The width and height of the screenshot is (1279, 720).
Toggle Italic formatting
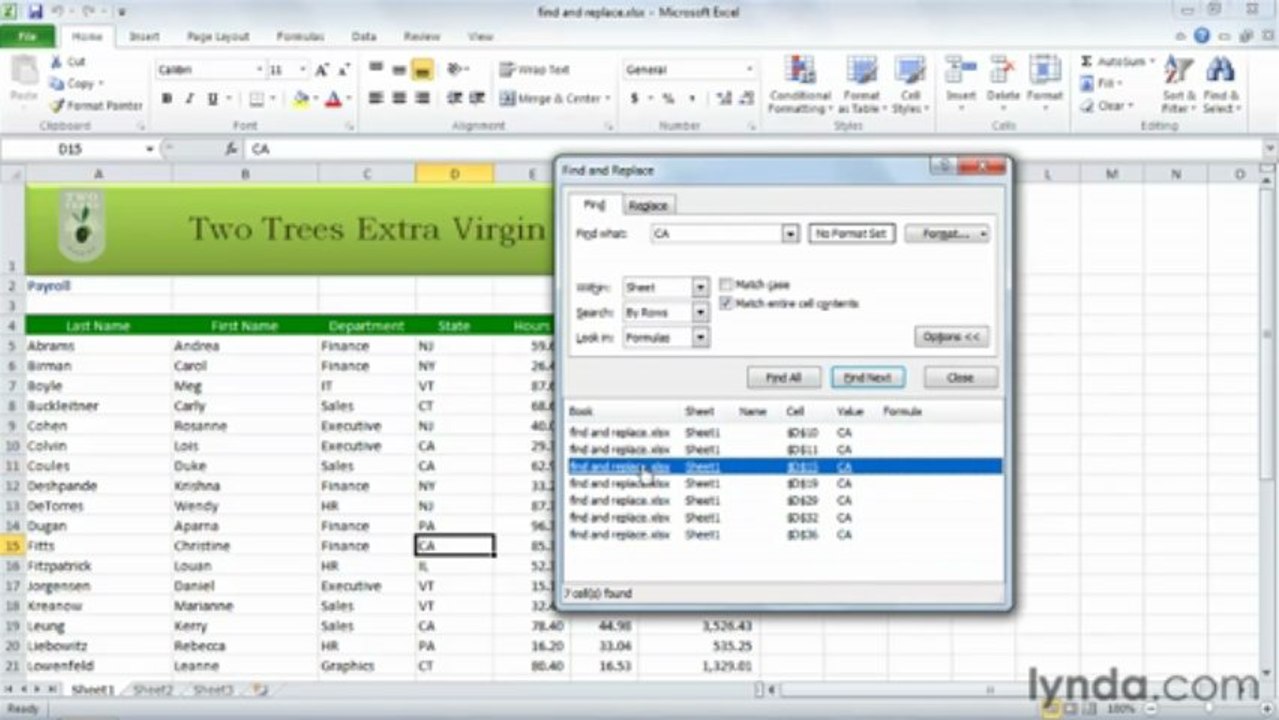pyautogui.click(x=190, y=99)
